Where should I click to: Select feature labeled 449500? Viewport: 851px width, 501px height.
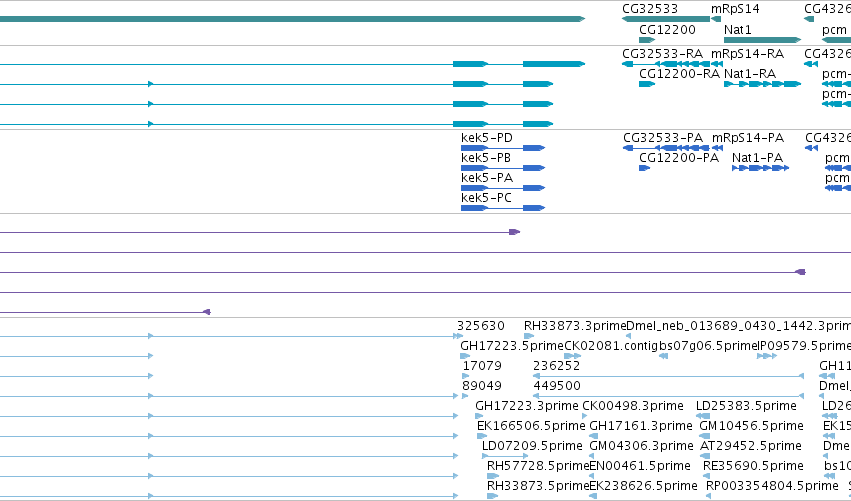pos(557,386)
